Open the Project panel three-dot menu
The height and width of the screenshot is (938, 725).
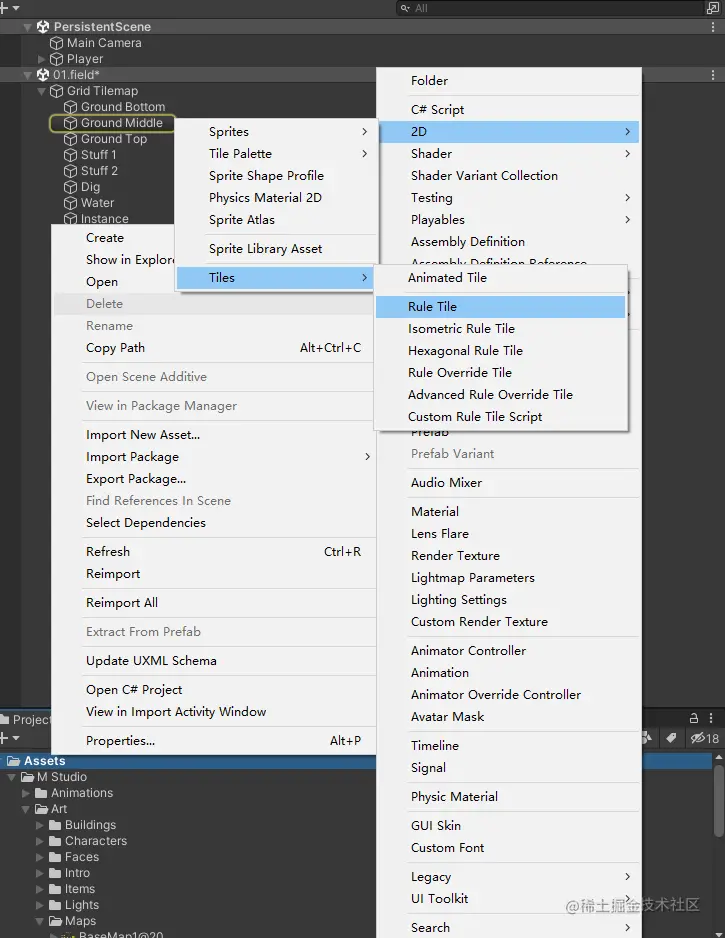tap(711, 718)
